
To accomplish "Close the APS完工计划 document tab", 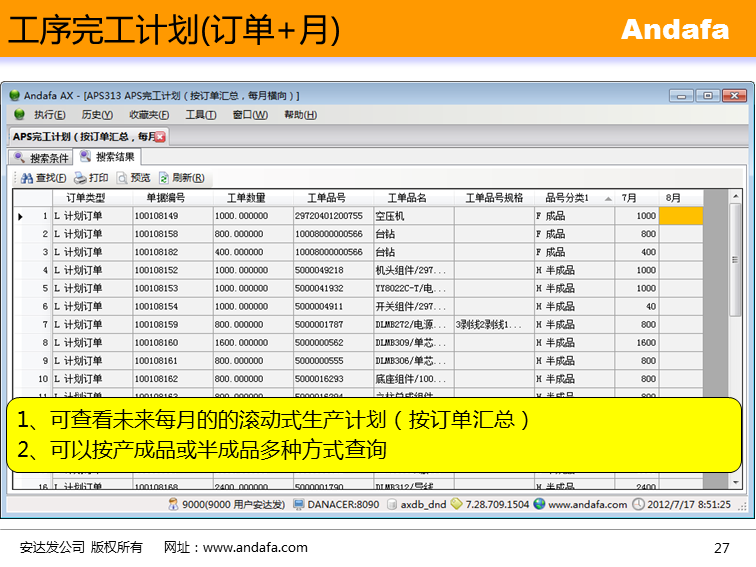I will [x=160, y=136].
